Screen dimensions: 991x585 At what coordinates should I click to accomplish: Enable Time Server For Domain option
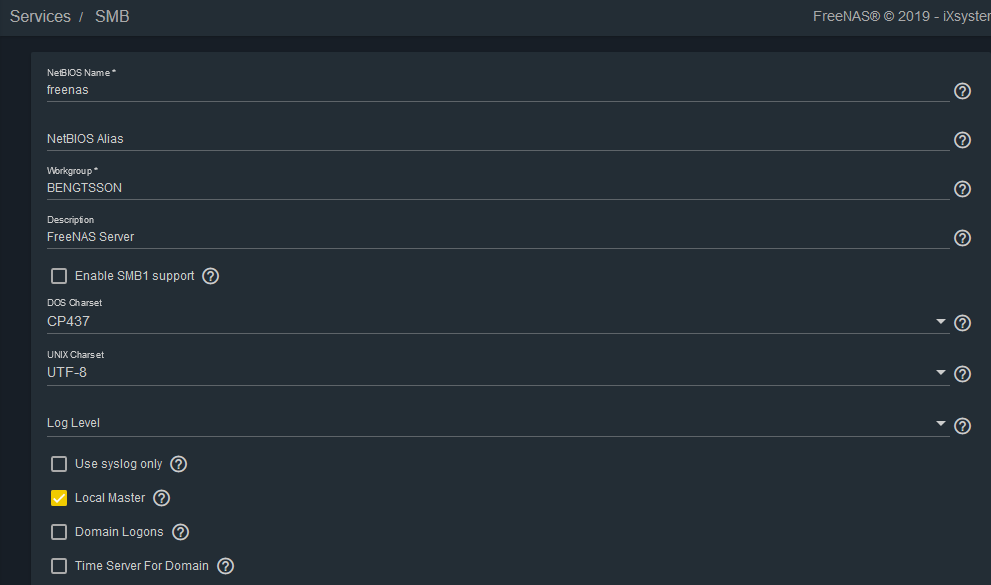[59, 566]
